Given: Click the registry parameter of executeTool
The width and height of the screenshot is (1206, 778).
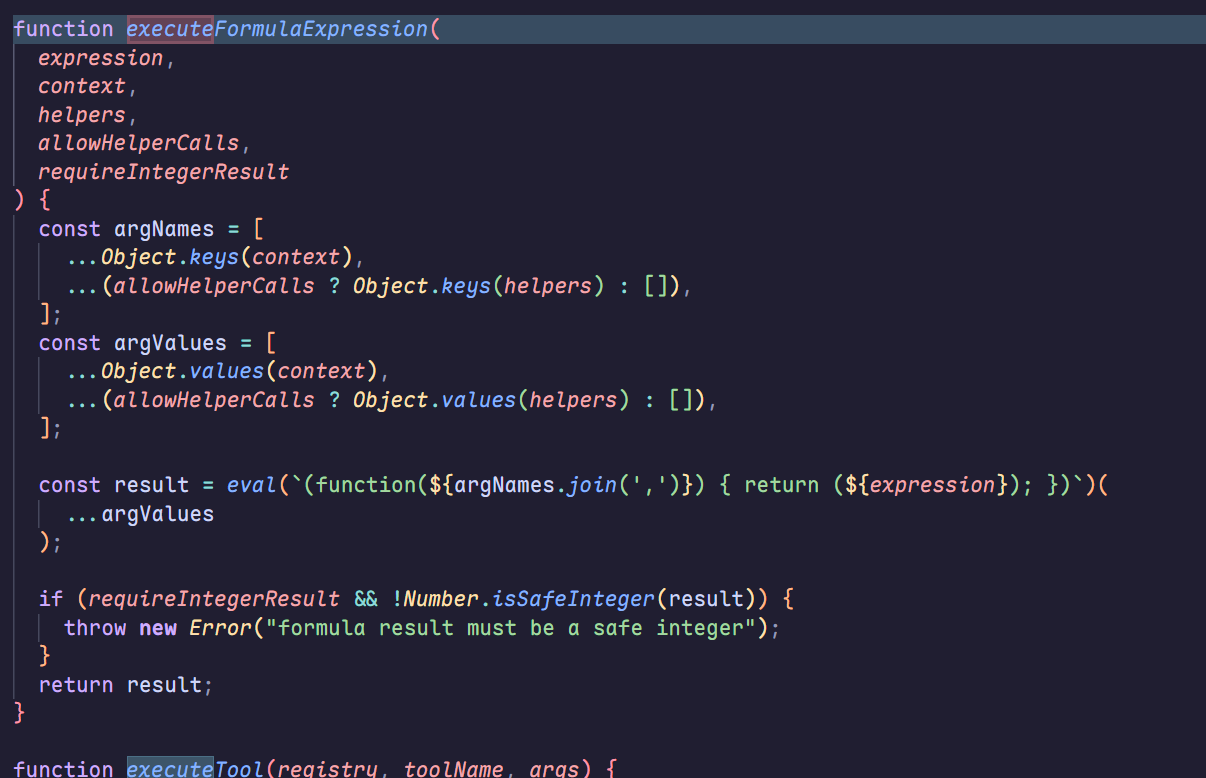Looking at the screenshot, I should tap(327, 768).
